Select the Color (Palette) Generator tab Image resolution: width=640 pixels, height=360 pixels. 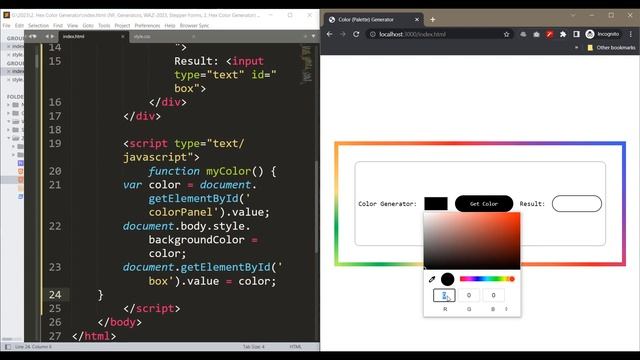pos(373,19)
